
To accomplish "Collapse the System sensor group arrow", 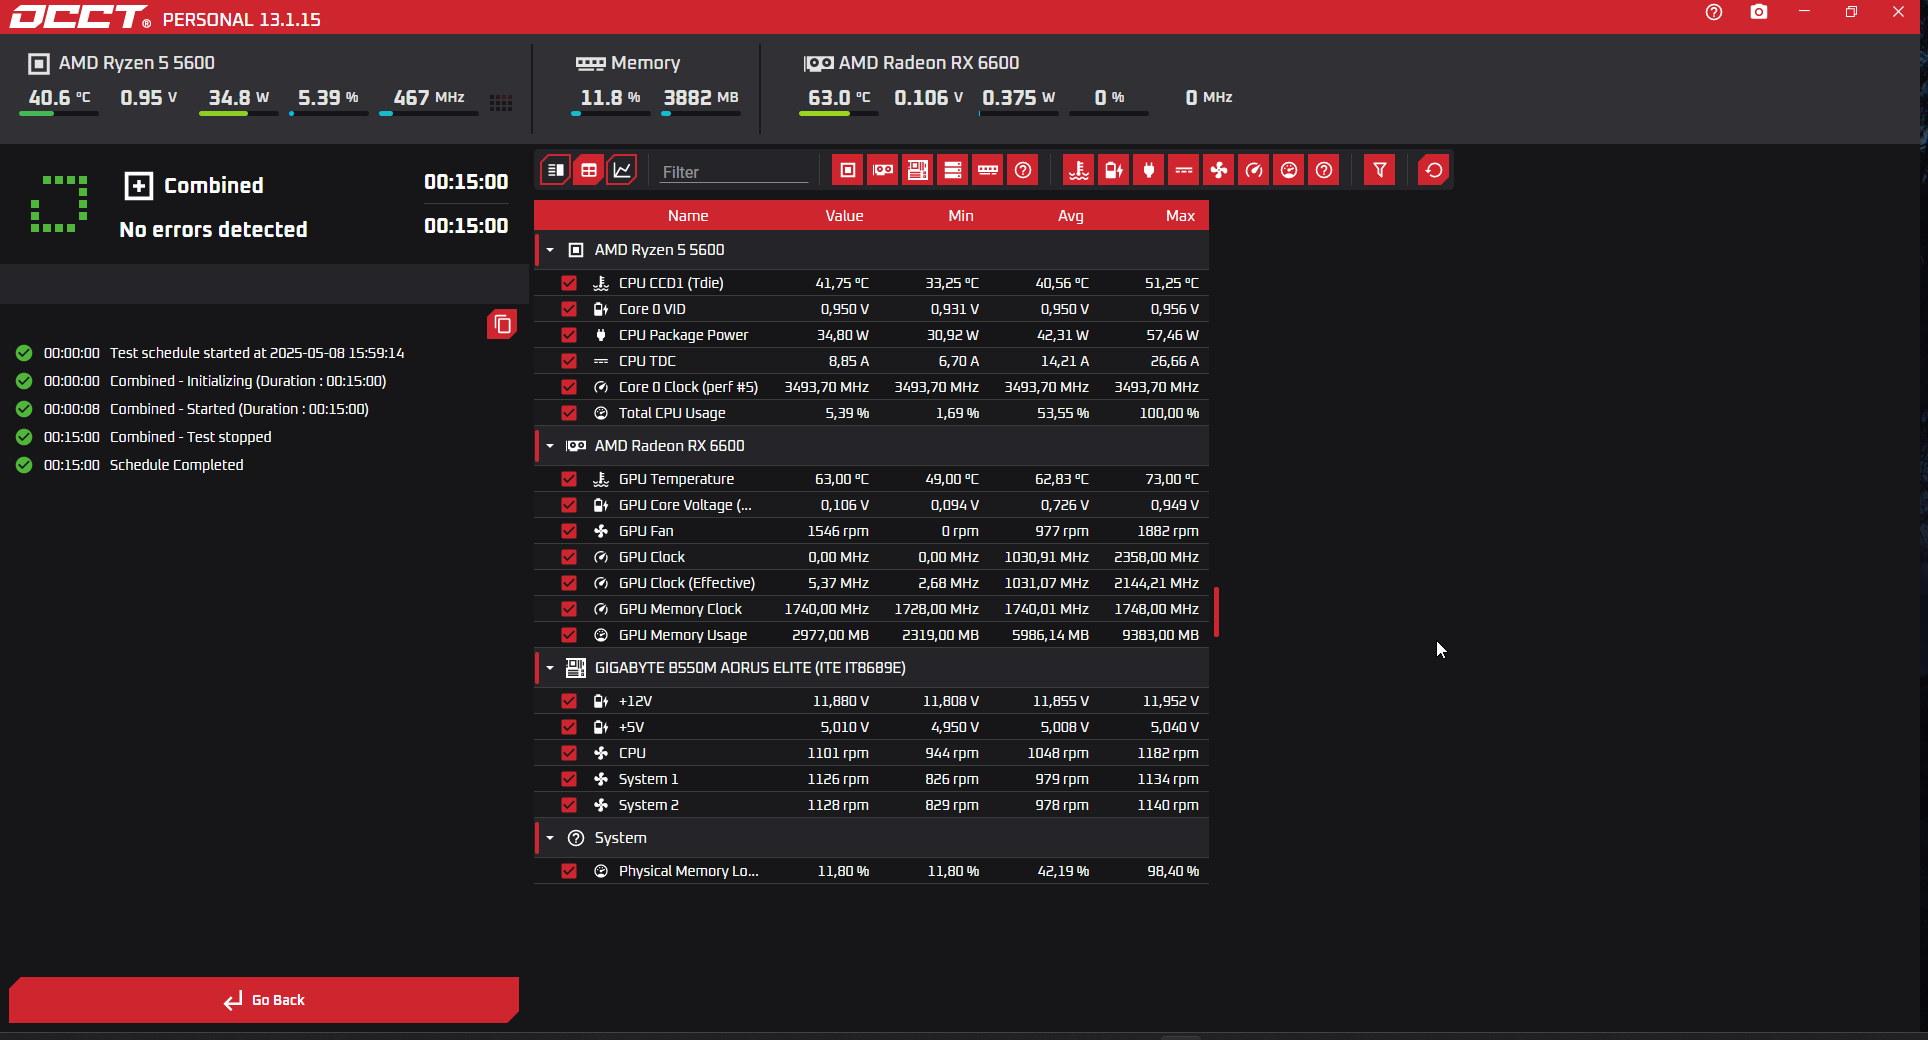I will pos(550,838).
